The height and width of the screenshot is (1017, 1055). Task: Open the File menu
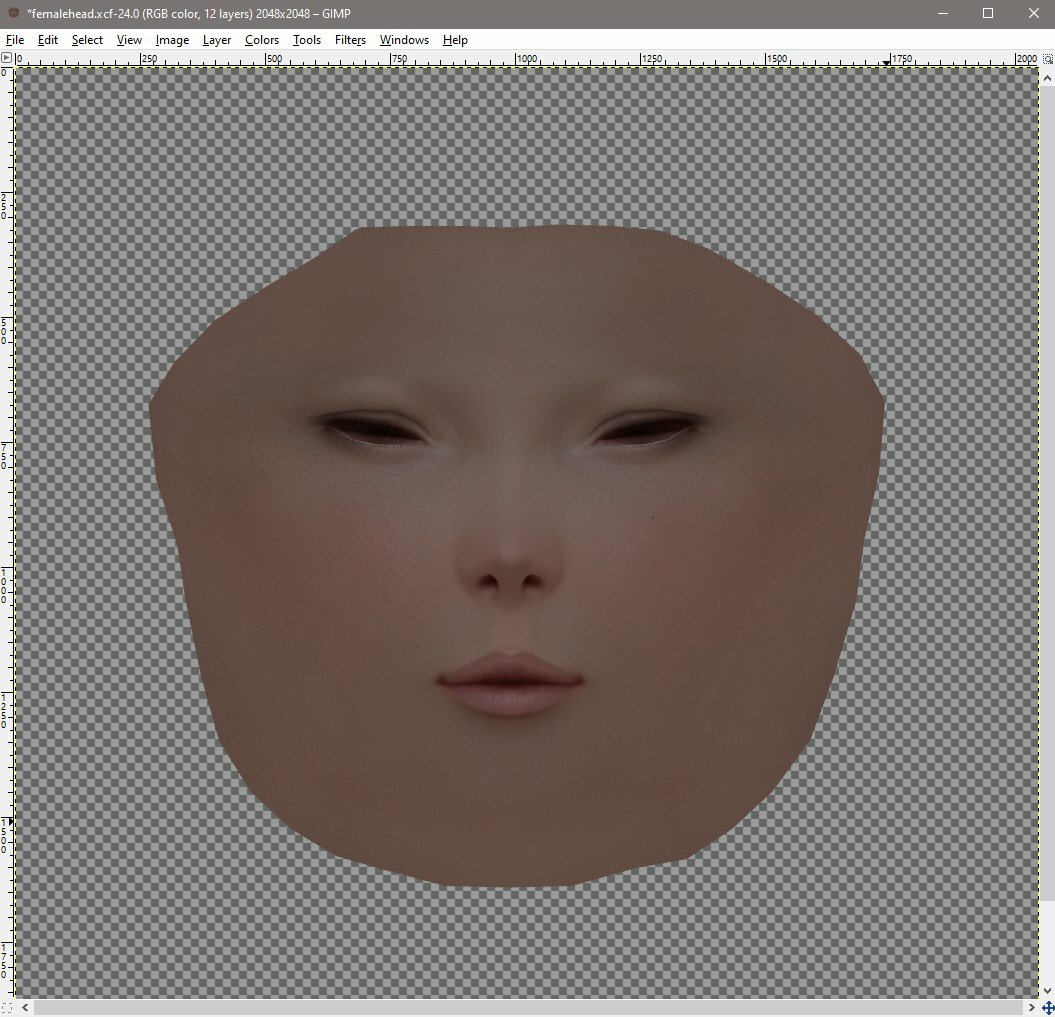[15, 40]
